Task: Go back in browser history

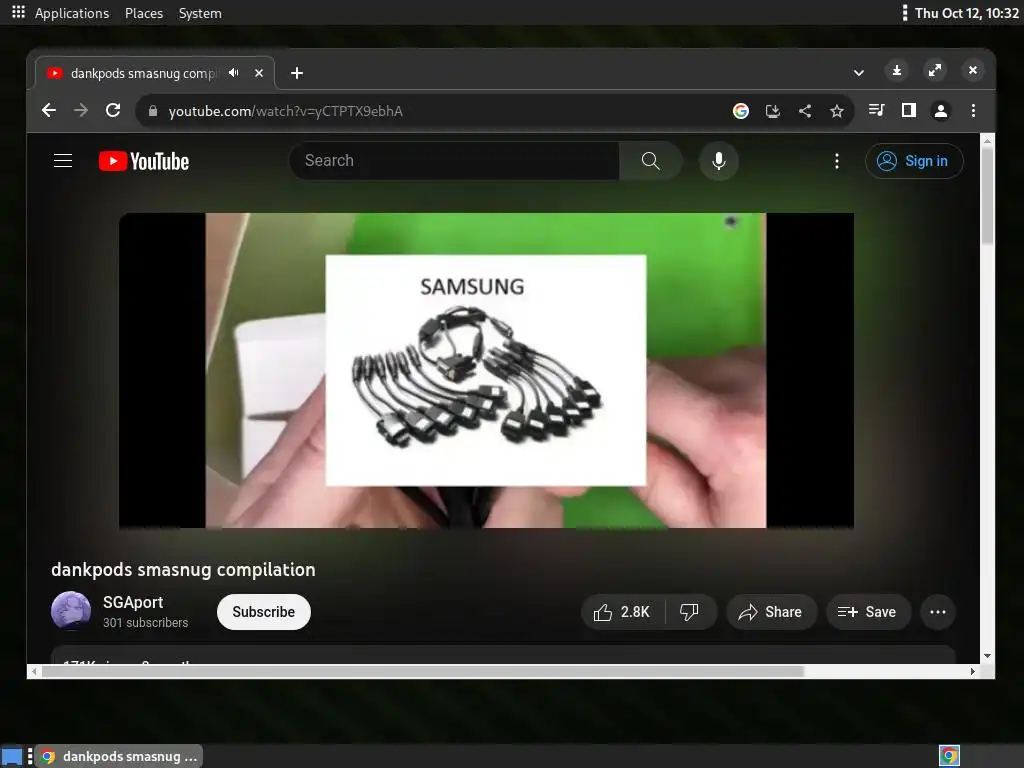Action: 49,110
